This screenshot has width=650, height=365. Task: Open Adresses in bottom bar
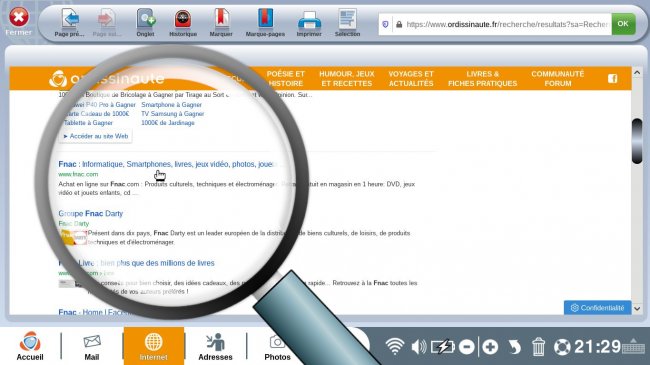pos(215,347)
